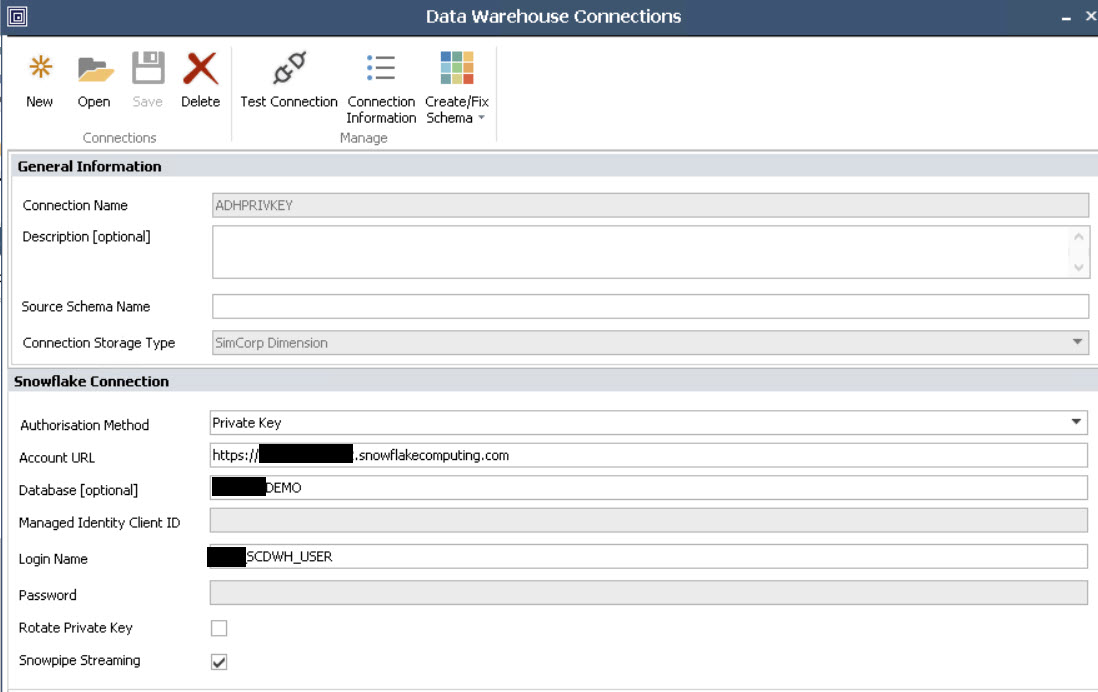The height and width of the screenshot is (692, 1098).
Task: Click into the Connection Name field
Action: click(x=650, y=205)
